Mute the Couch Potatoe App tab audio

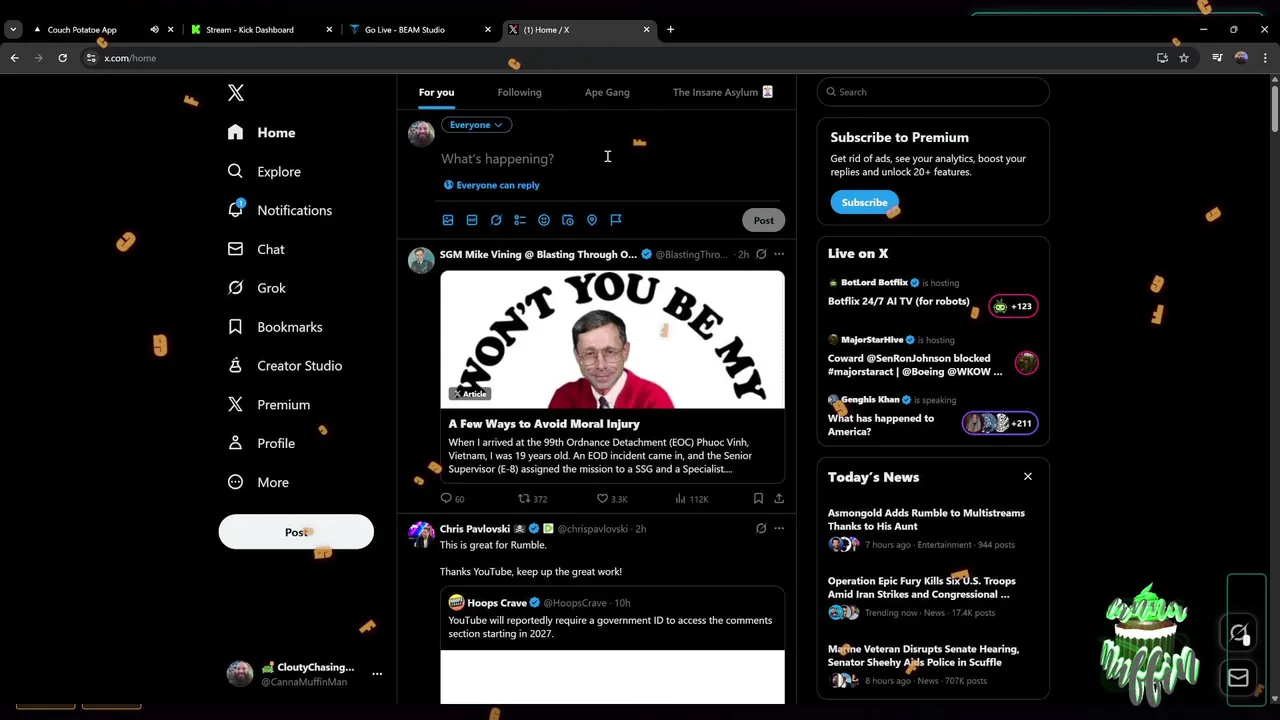point(154,29)
